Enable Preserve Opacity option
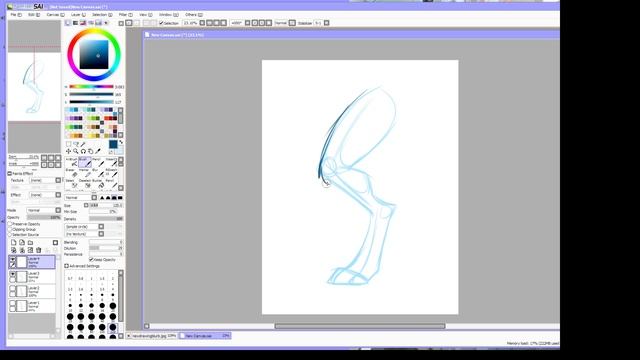This screenshot has width=640, height=360. click(10, 224)
